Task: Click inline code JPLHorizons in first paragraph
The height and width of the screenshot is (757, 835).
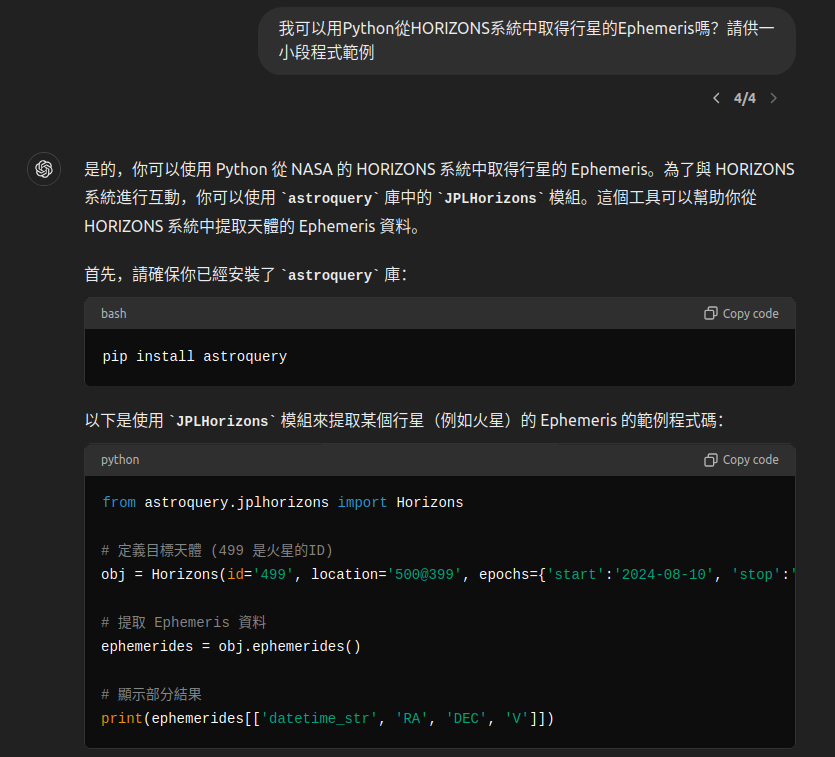Action: pos(490,199)
